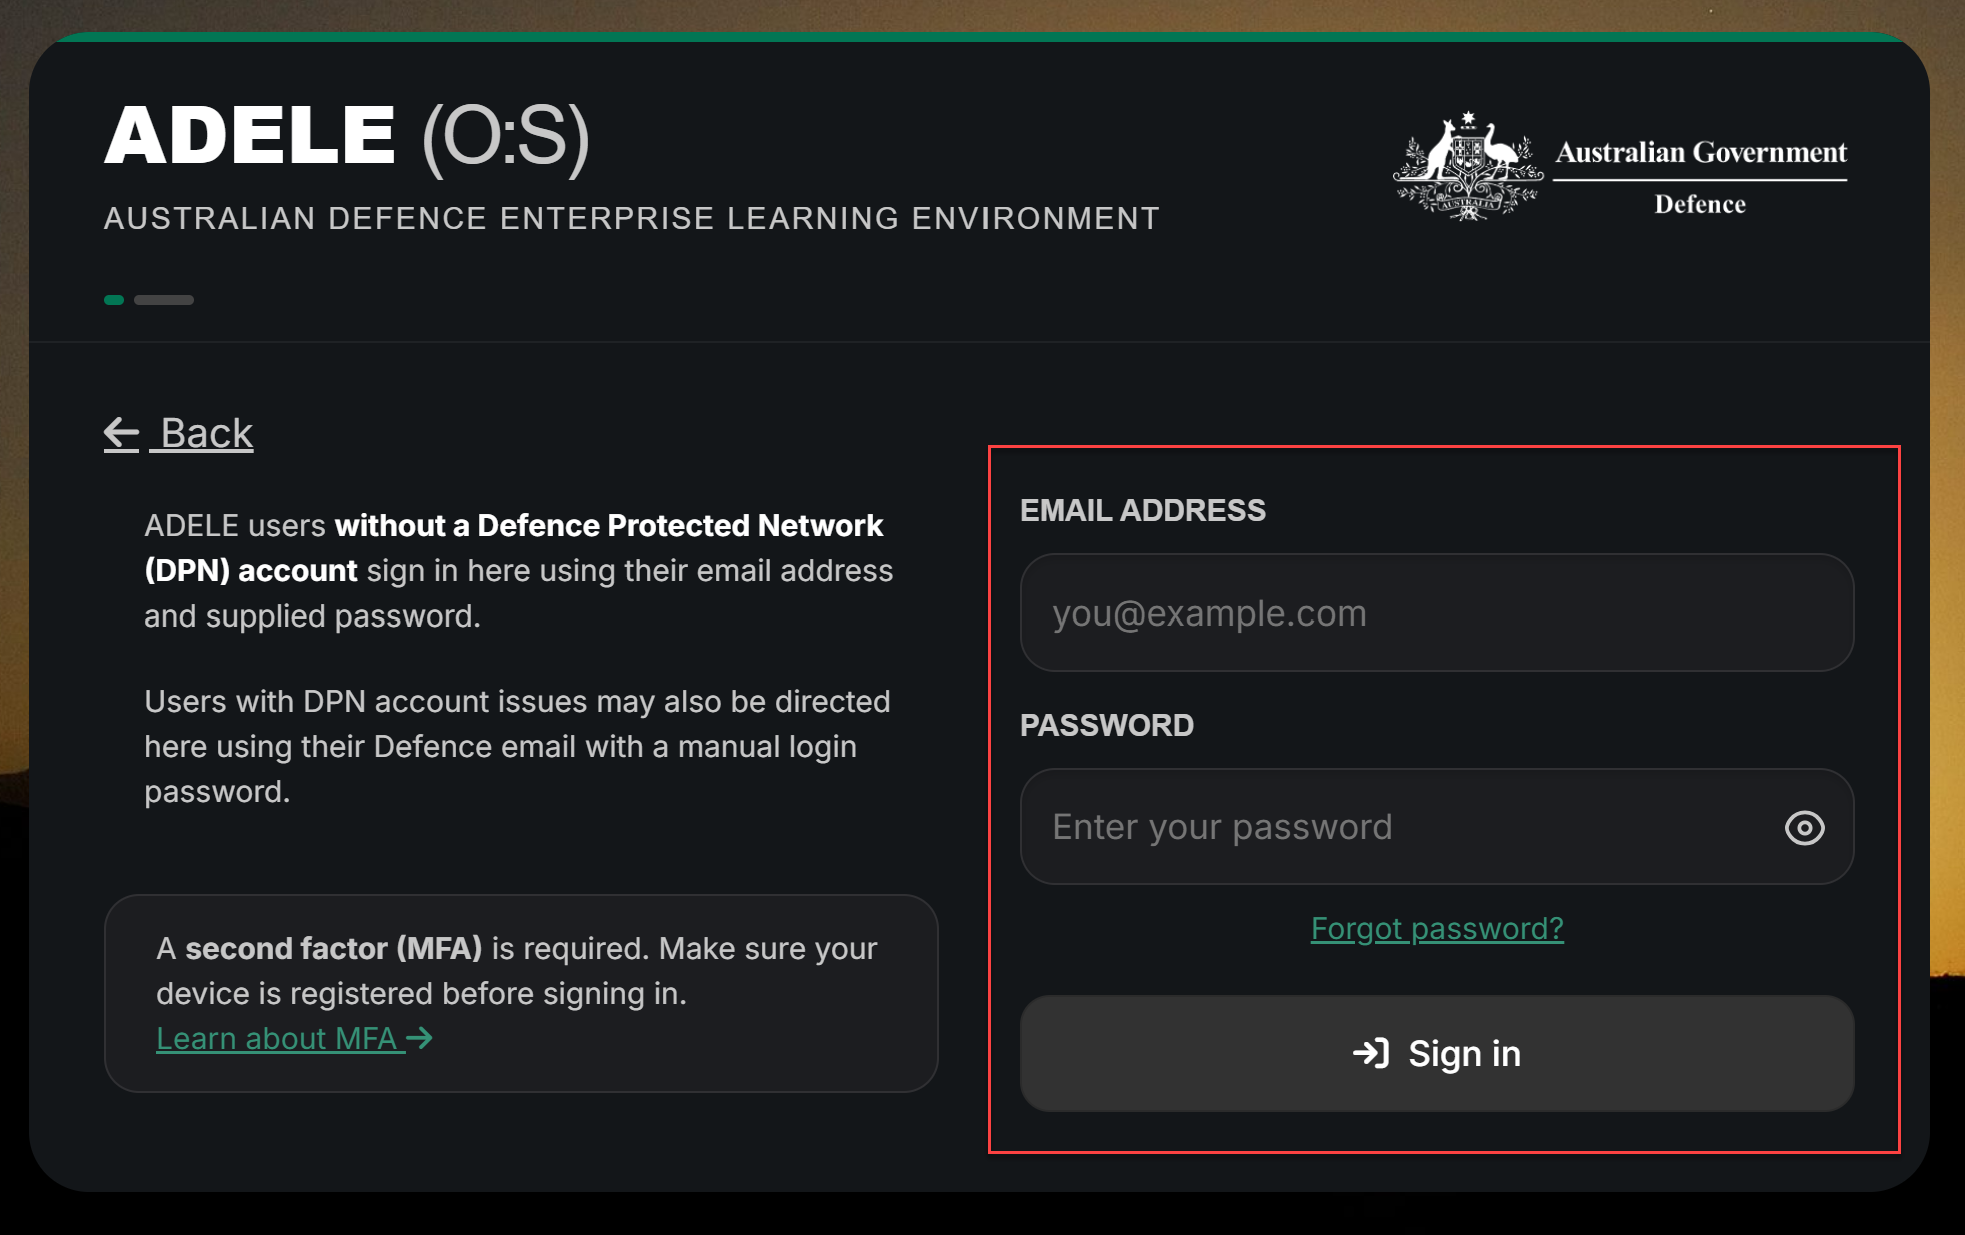The image size is (1965, 1235).
Task: Click the left arrow beside Back
Action: [x=122, y=434]
